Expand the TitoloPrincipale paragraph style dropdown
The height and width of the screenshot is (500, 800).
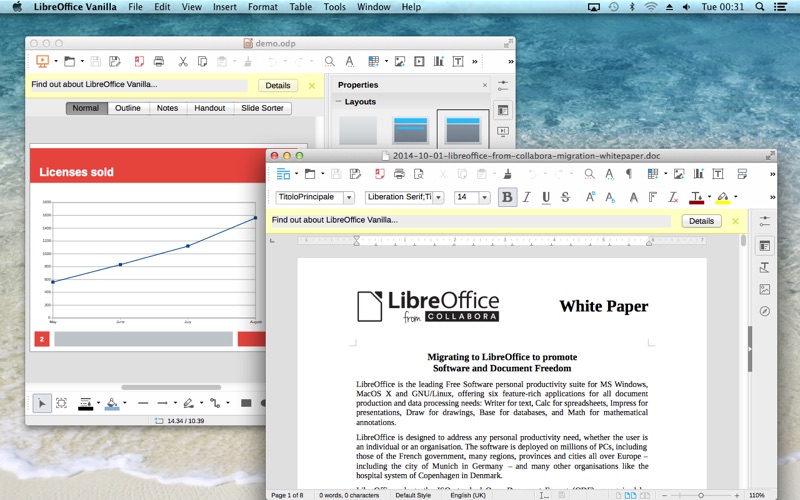(349, 197)
